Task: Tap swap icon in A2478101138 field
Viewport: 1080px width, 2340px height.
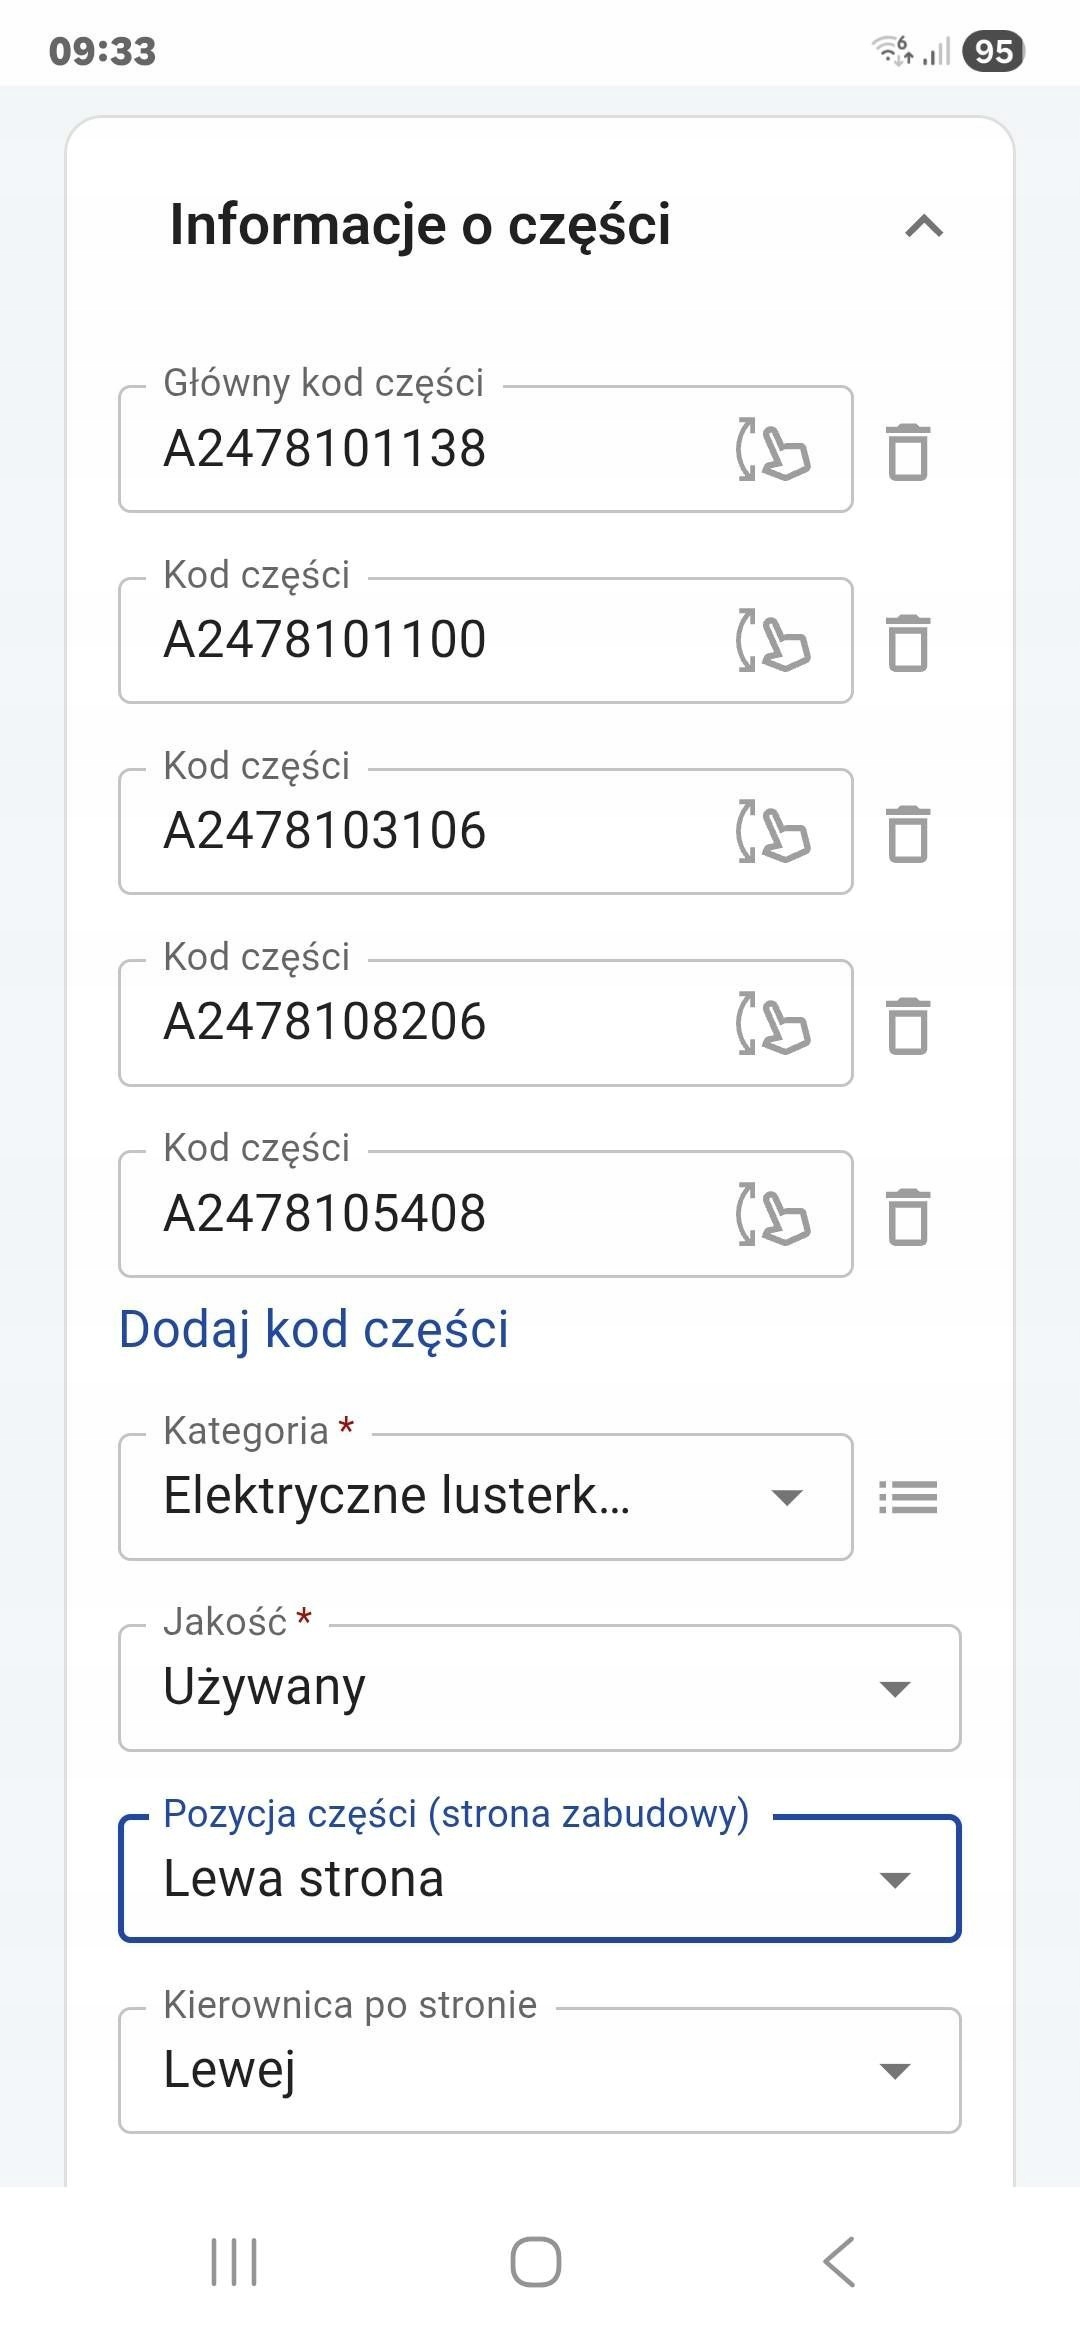Action: (x=772, y=450)
